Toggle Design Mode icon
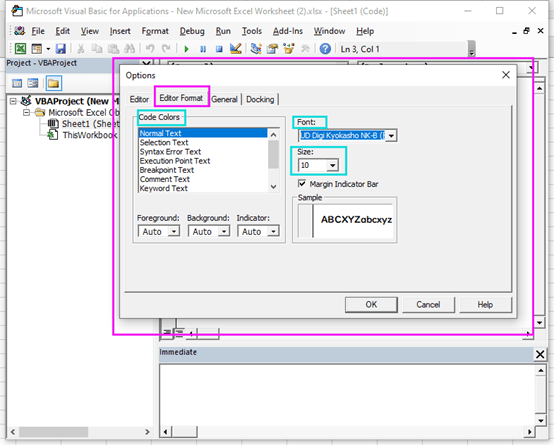 coord(235,48)
